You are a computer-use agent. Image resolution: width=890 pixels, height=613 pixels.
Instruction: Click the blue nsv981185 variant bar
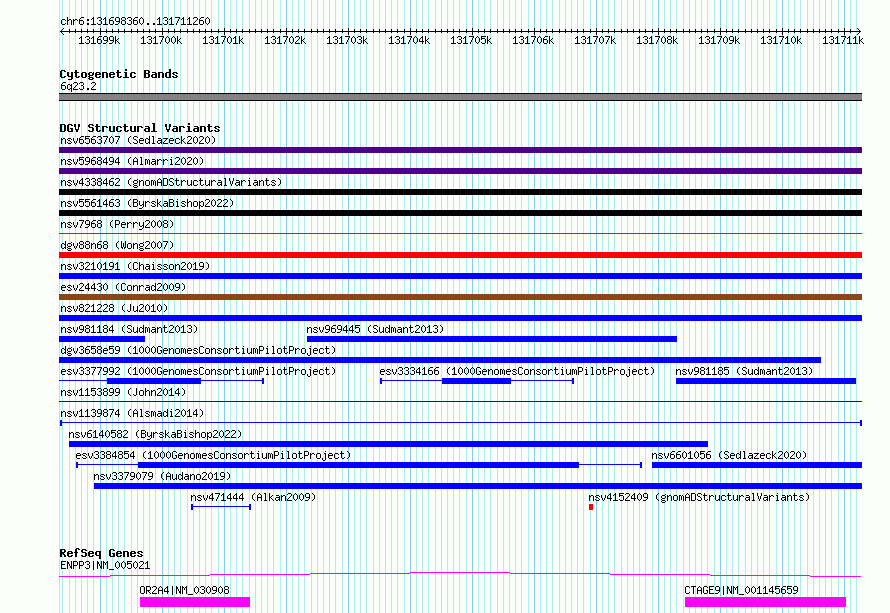pos(766,381)
